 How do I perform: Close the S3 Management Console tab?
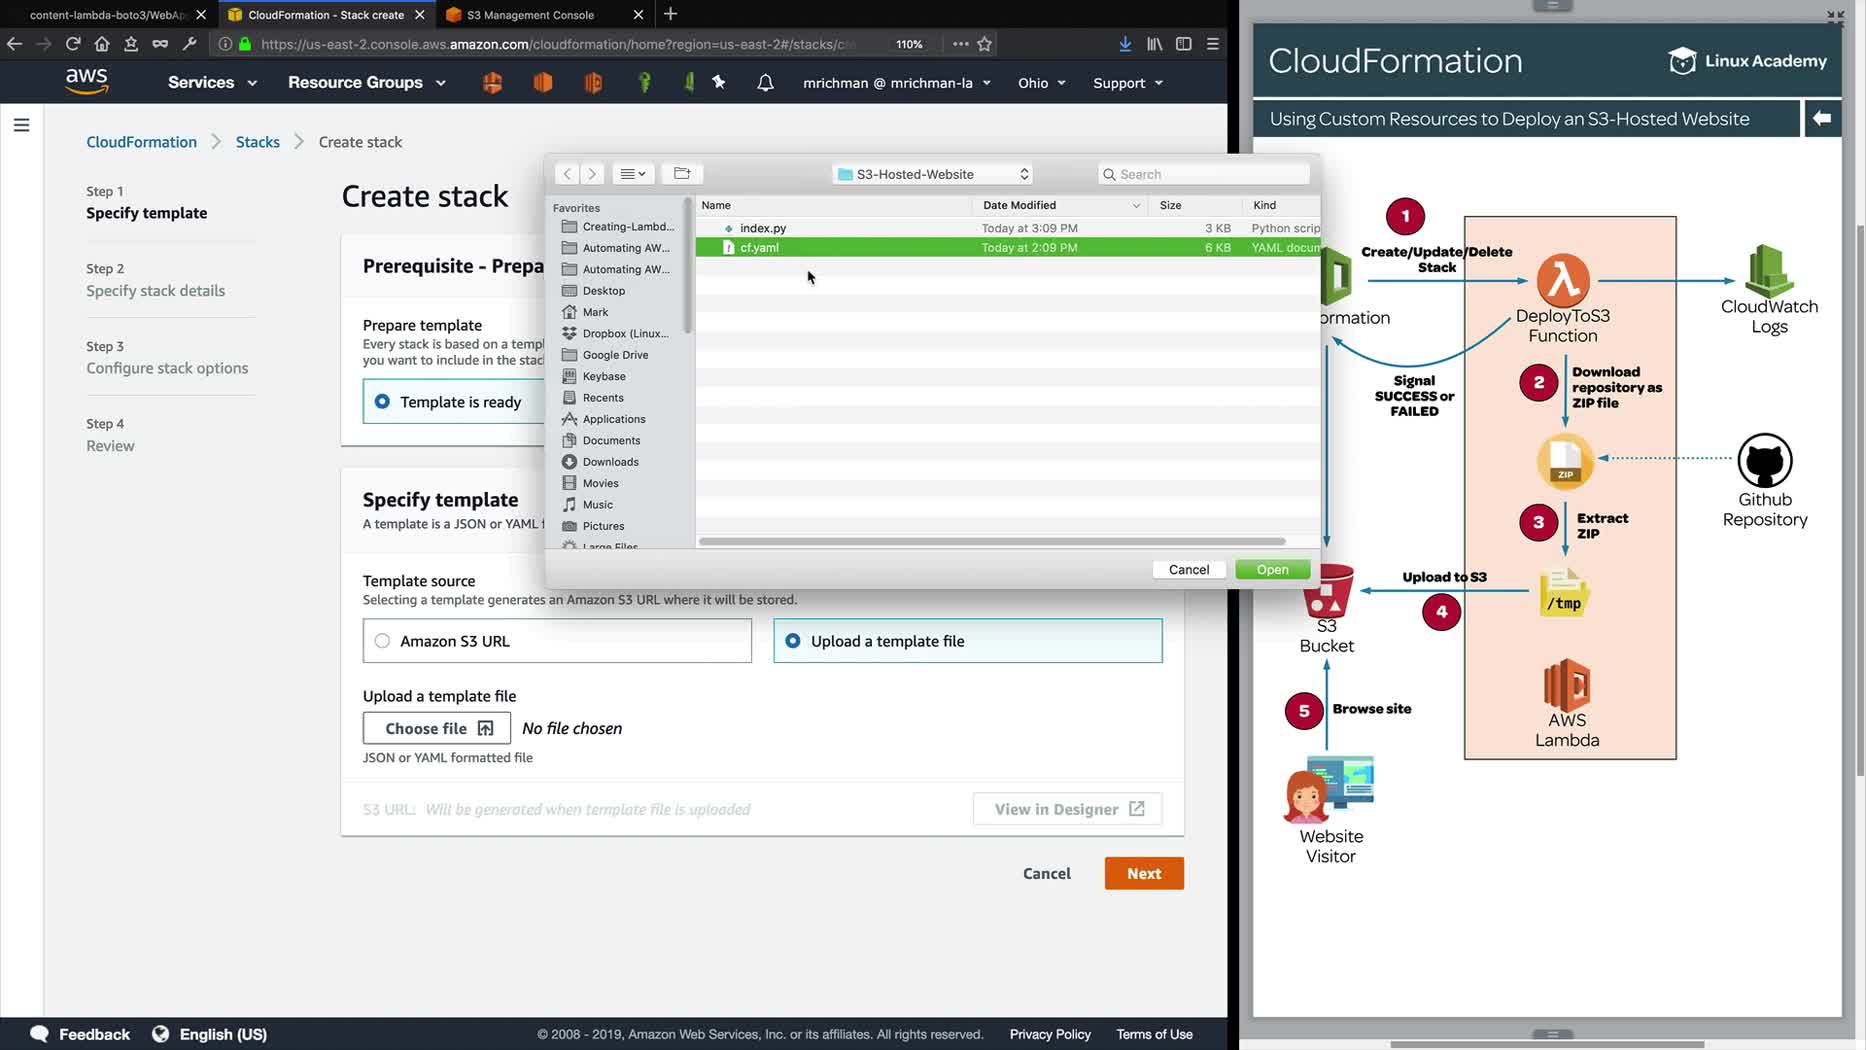tap(638, 15)
